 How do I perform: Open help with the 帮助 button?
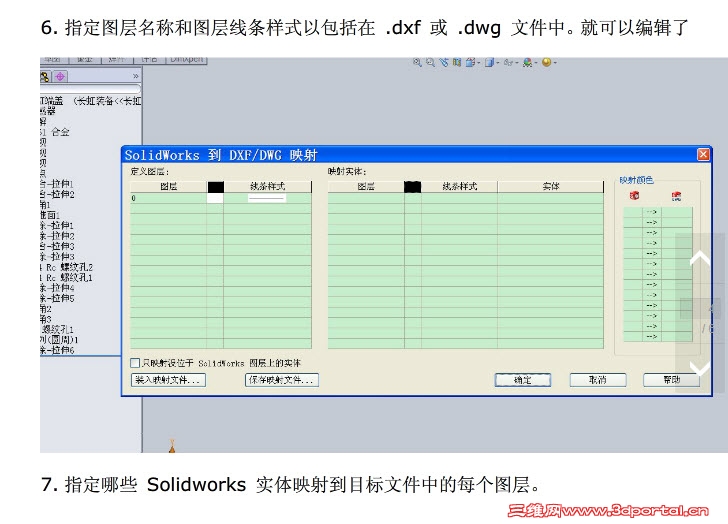click(671, 380)
